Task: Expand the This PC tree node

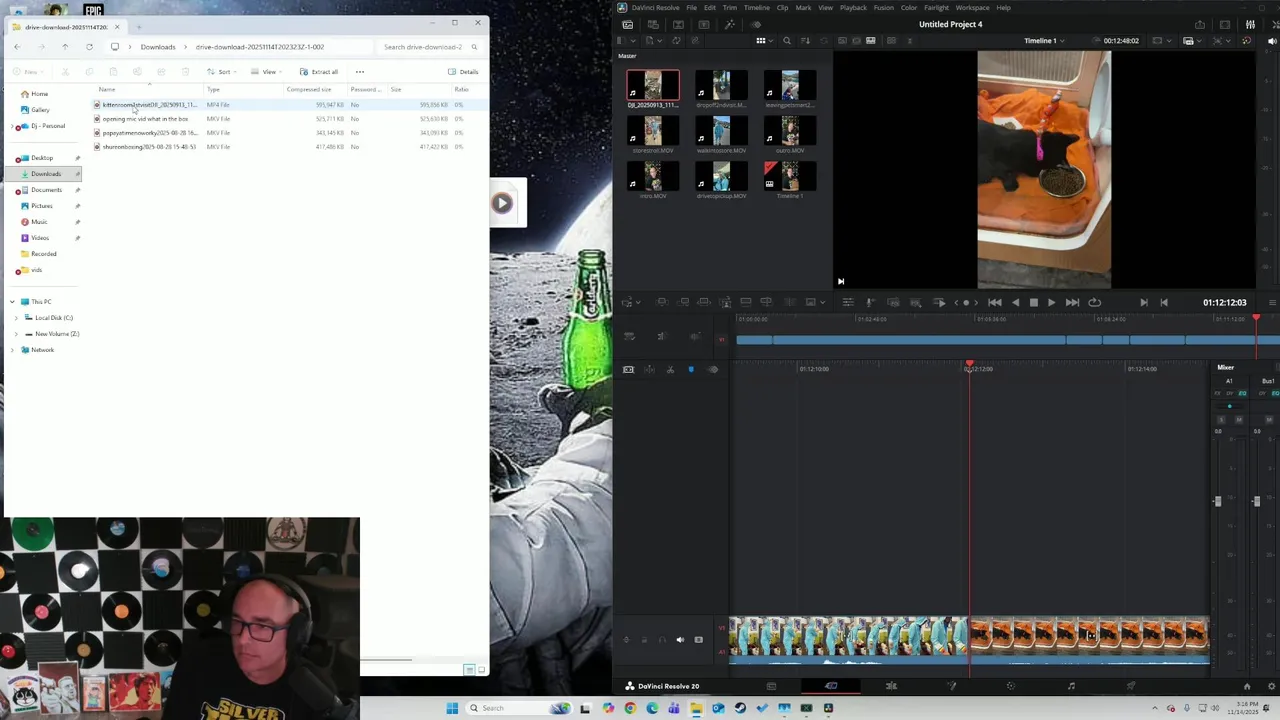Action: click(x=12, y=302)
